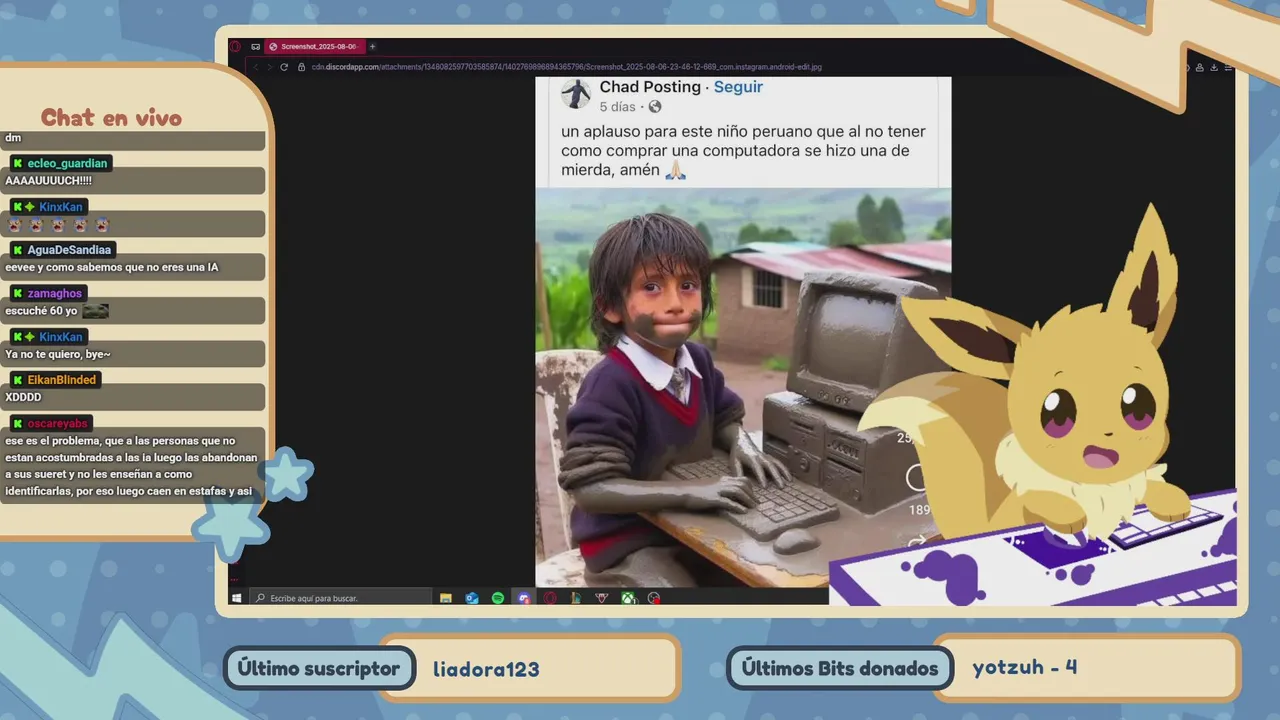The height and width of the screenshot is (720, 1280).
Task: Click the Opera menu logo in browser
Action: click(235, 46)
